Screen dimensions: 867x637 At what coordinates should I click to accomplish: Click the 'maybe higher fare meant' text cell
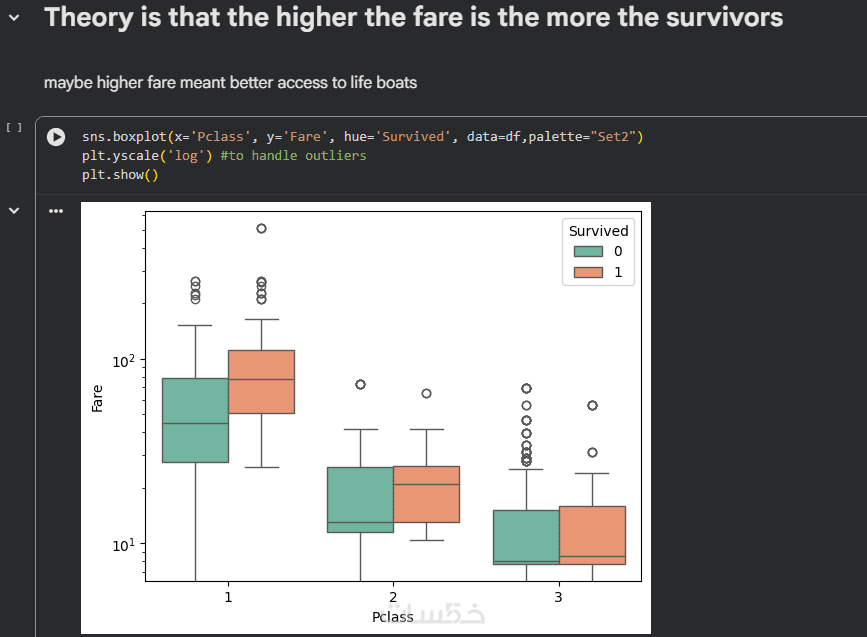coord(230,82)
